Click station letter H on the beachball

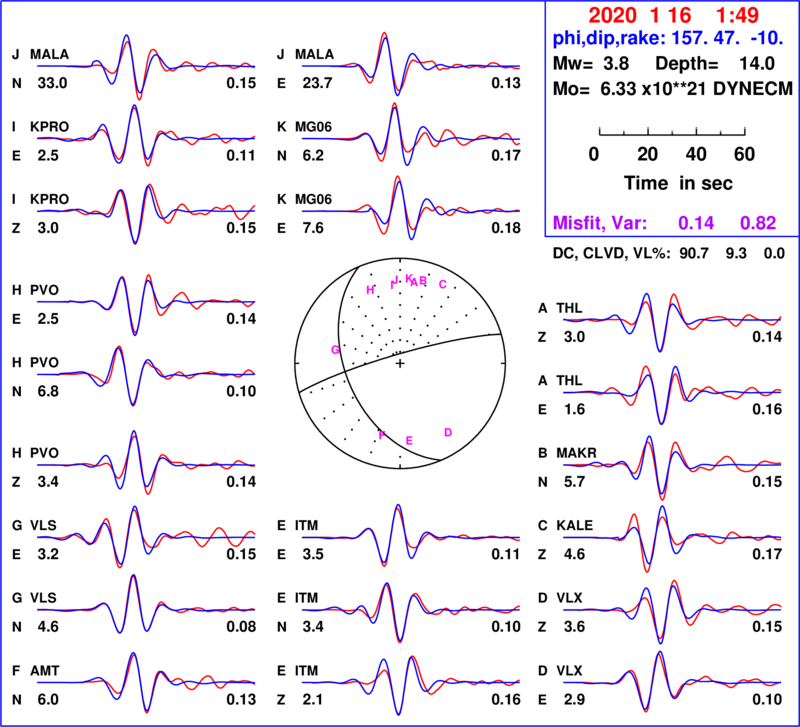click(x=370, y=290)
